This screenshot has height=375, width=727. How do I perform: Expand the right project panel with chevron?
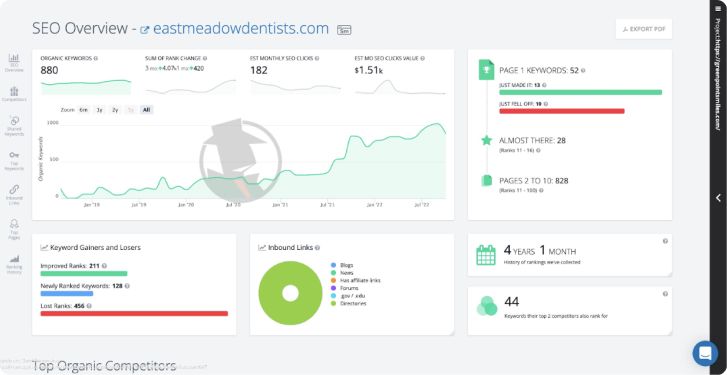pos(718,198)
